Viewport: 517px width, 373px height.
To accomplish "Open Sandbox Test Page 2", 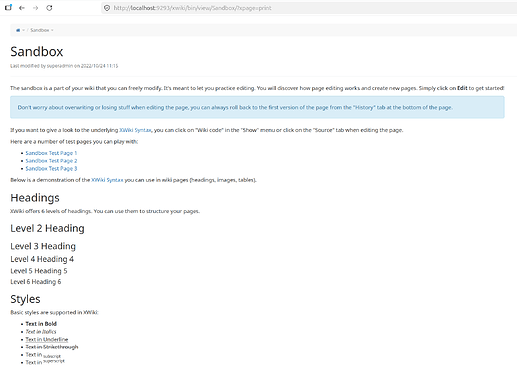I will coord(51,161).
